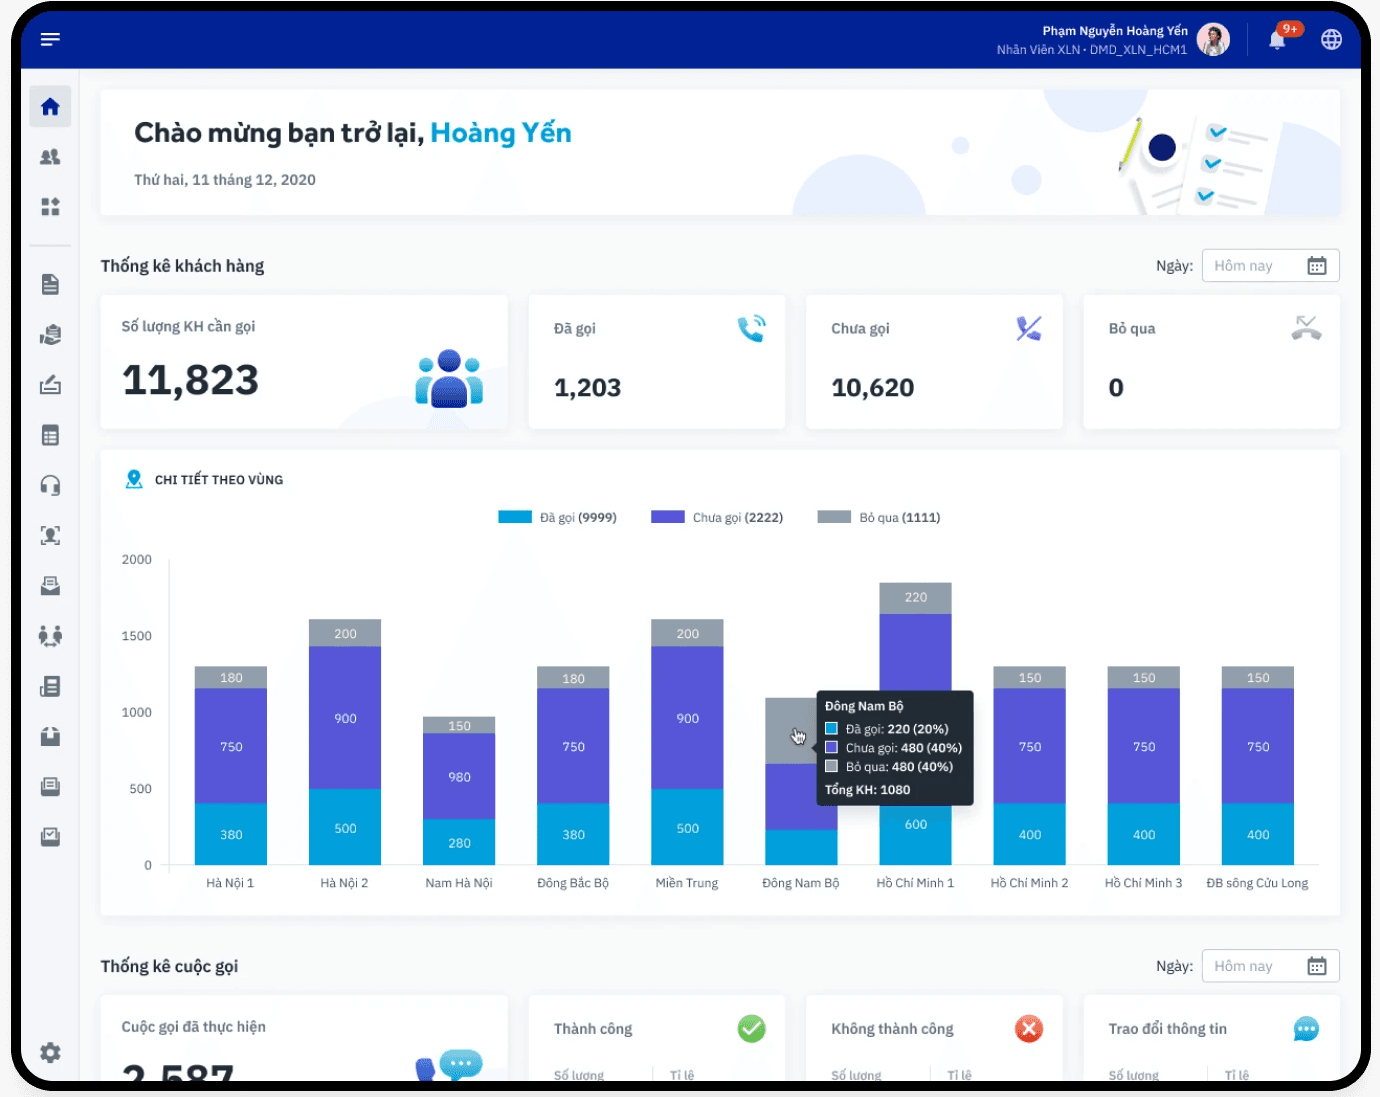Click the Phạm Nguyễn Hoàng Yến user name
The width and height of the screenshot is (1380, 1097).
tap(1115, 31)
